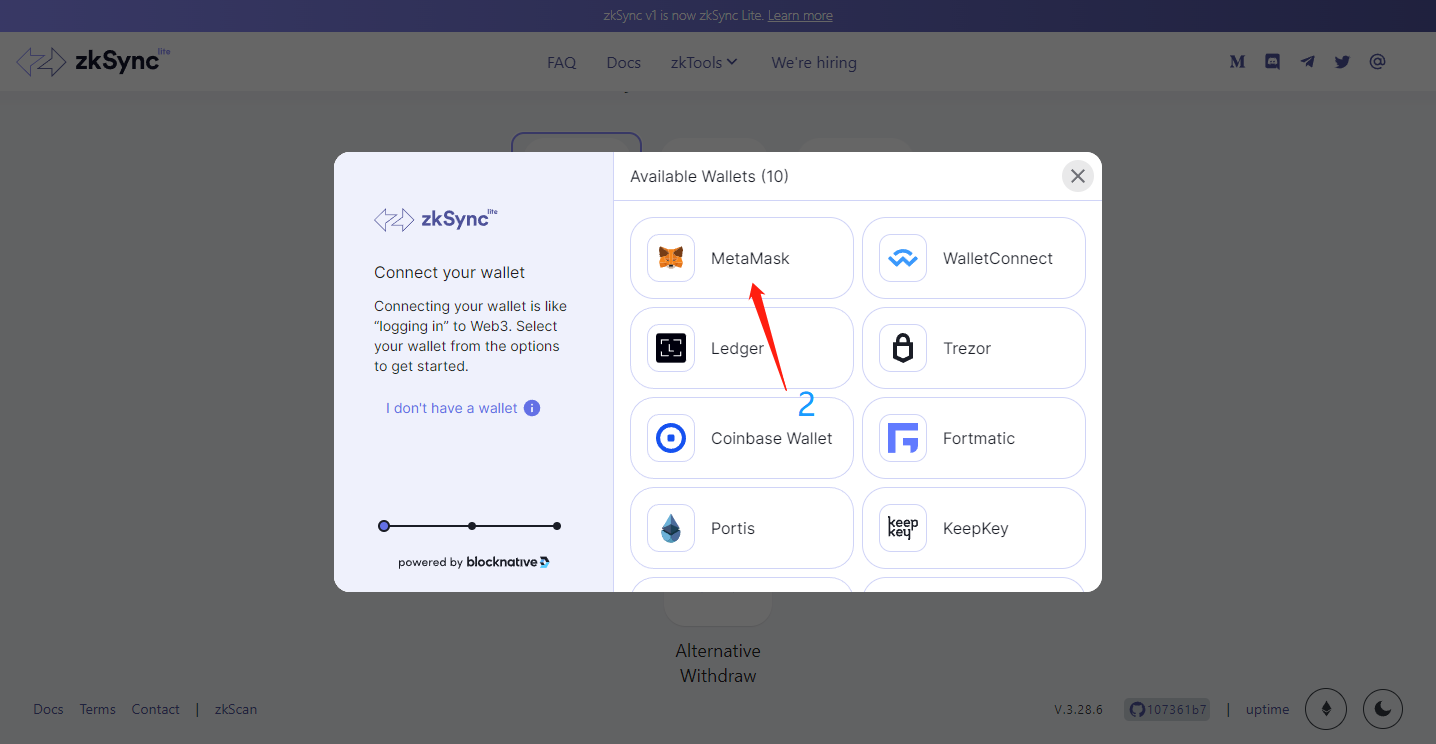Image resolution: width=1436 pixels, height=744 pixels.
Task: Connect using Coinbase Wallet
Action: [741, 438]
